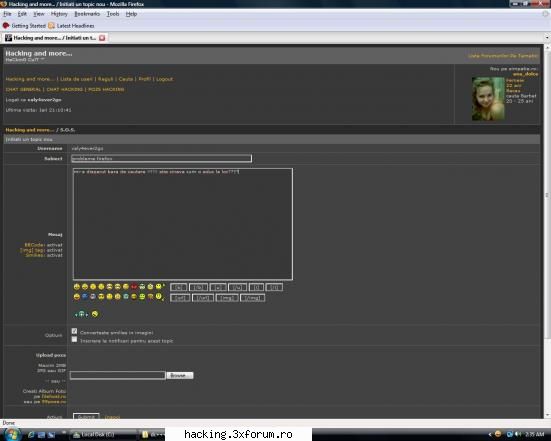Viewport: 551px width, 441px height.
Task: Click the upload file path field
Action: 117,375
